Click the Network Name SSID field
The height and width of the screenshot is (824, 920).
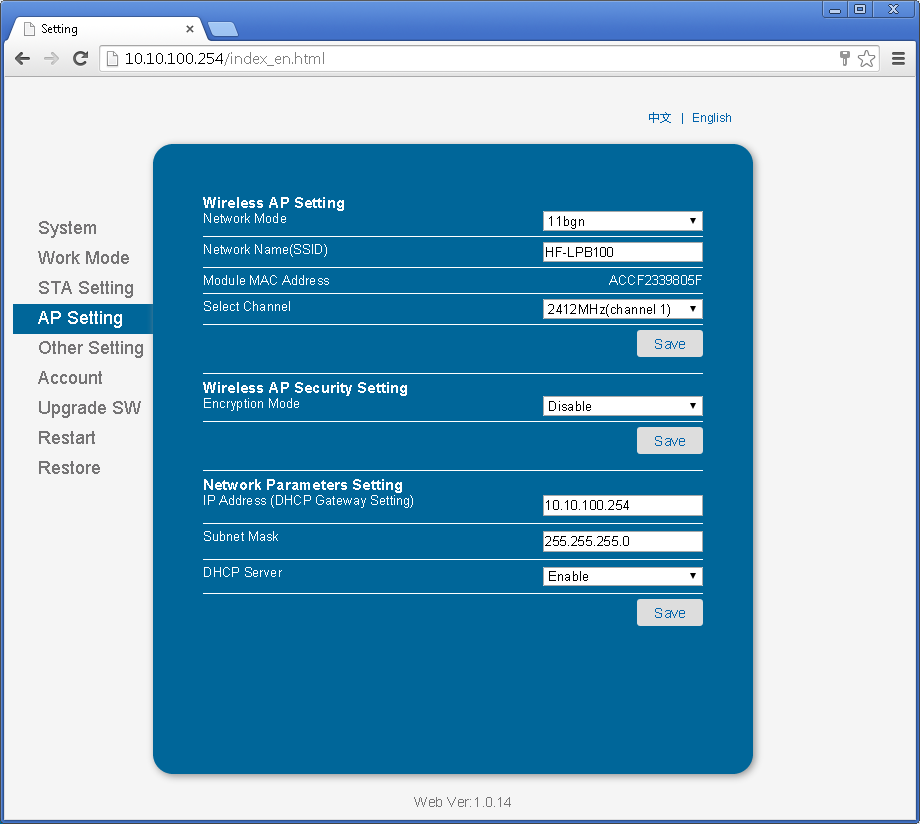coord(622,252)
